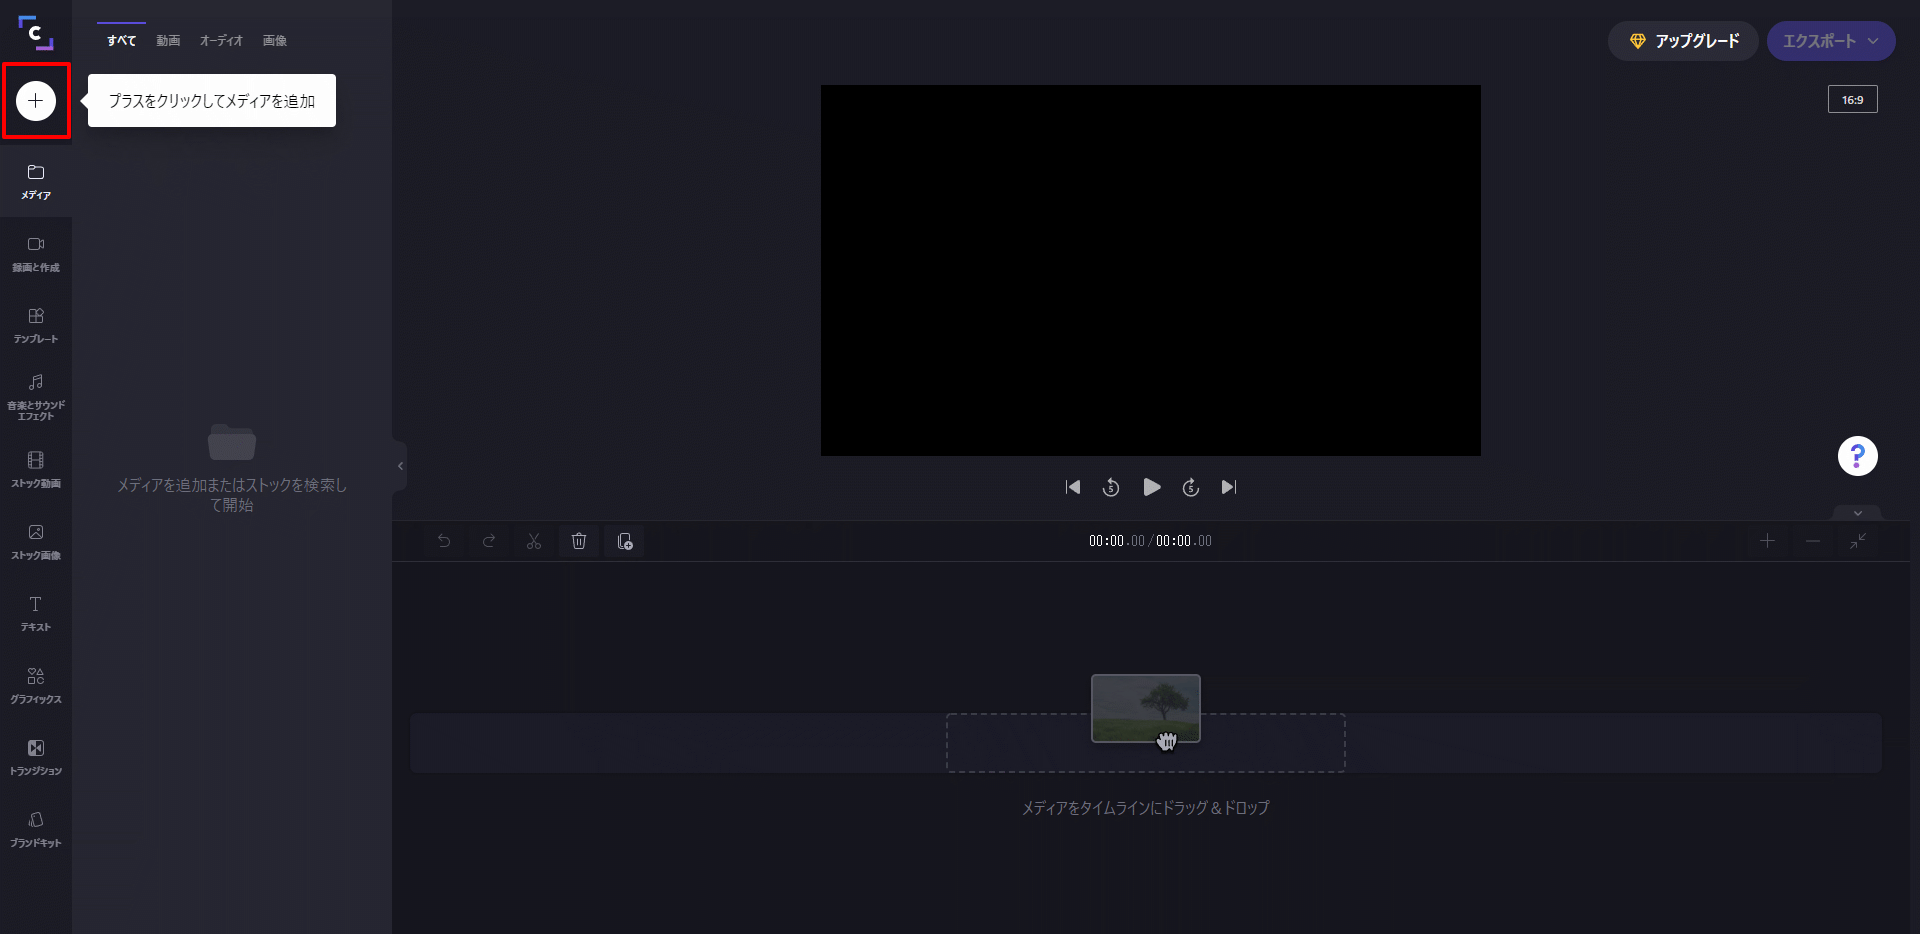Open the グラフィックス sidebar panel
Viewport: 1920px width, 934px height.
[36, 685]
